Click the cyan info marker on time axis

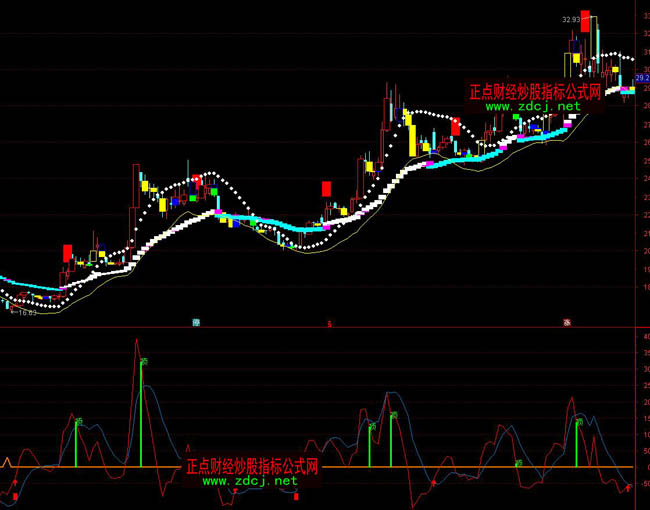197,322
